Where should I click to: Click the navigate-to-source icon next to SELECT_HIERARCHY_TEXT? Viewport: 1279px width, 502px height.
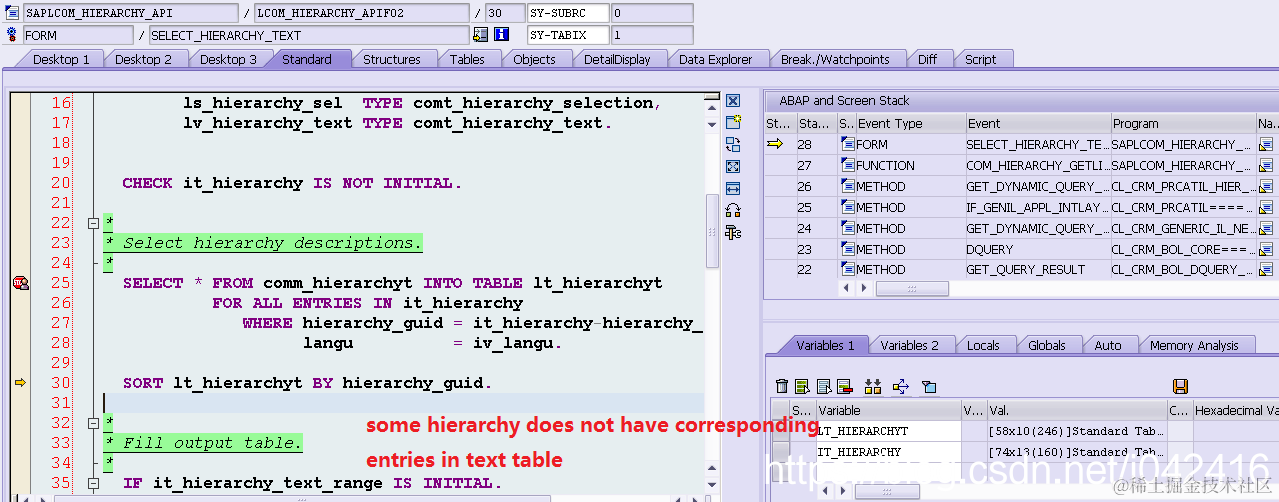(481, 35)
